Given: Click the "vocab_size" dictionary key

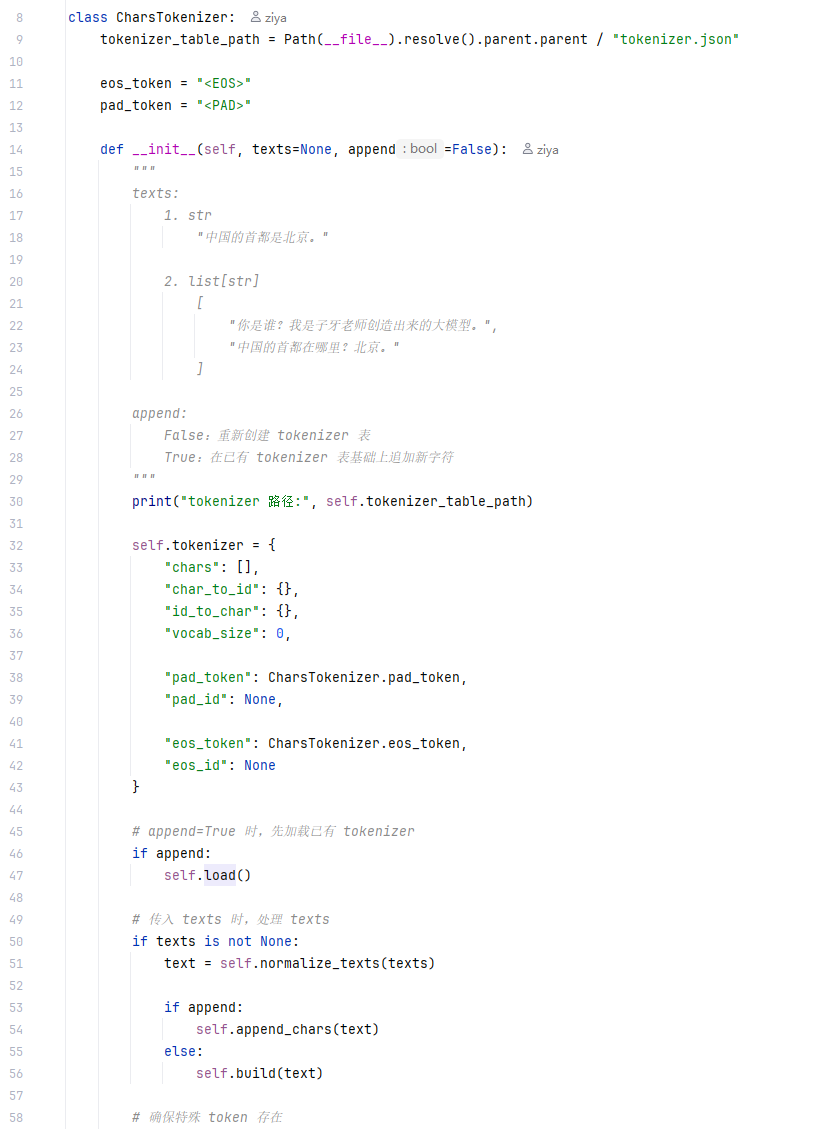Looking at the screenshot, I should pos(212,634).
